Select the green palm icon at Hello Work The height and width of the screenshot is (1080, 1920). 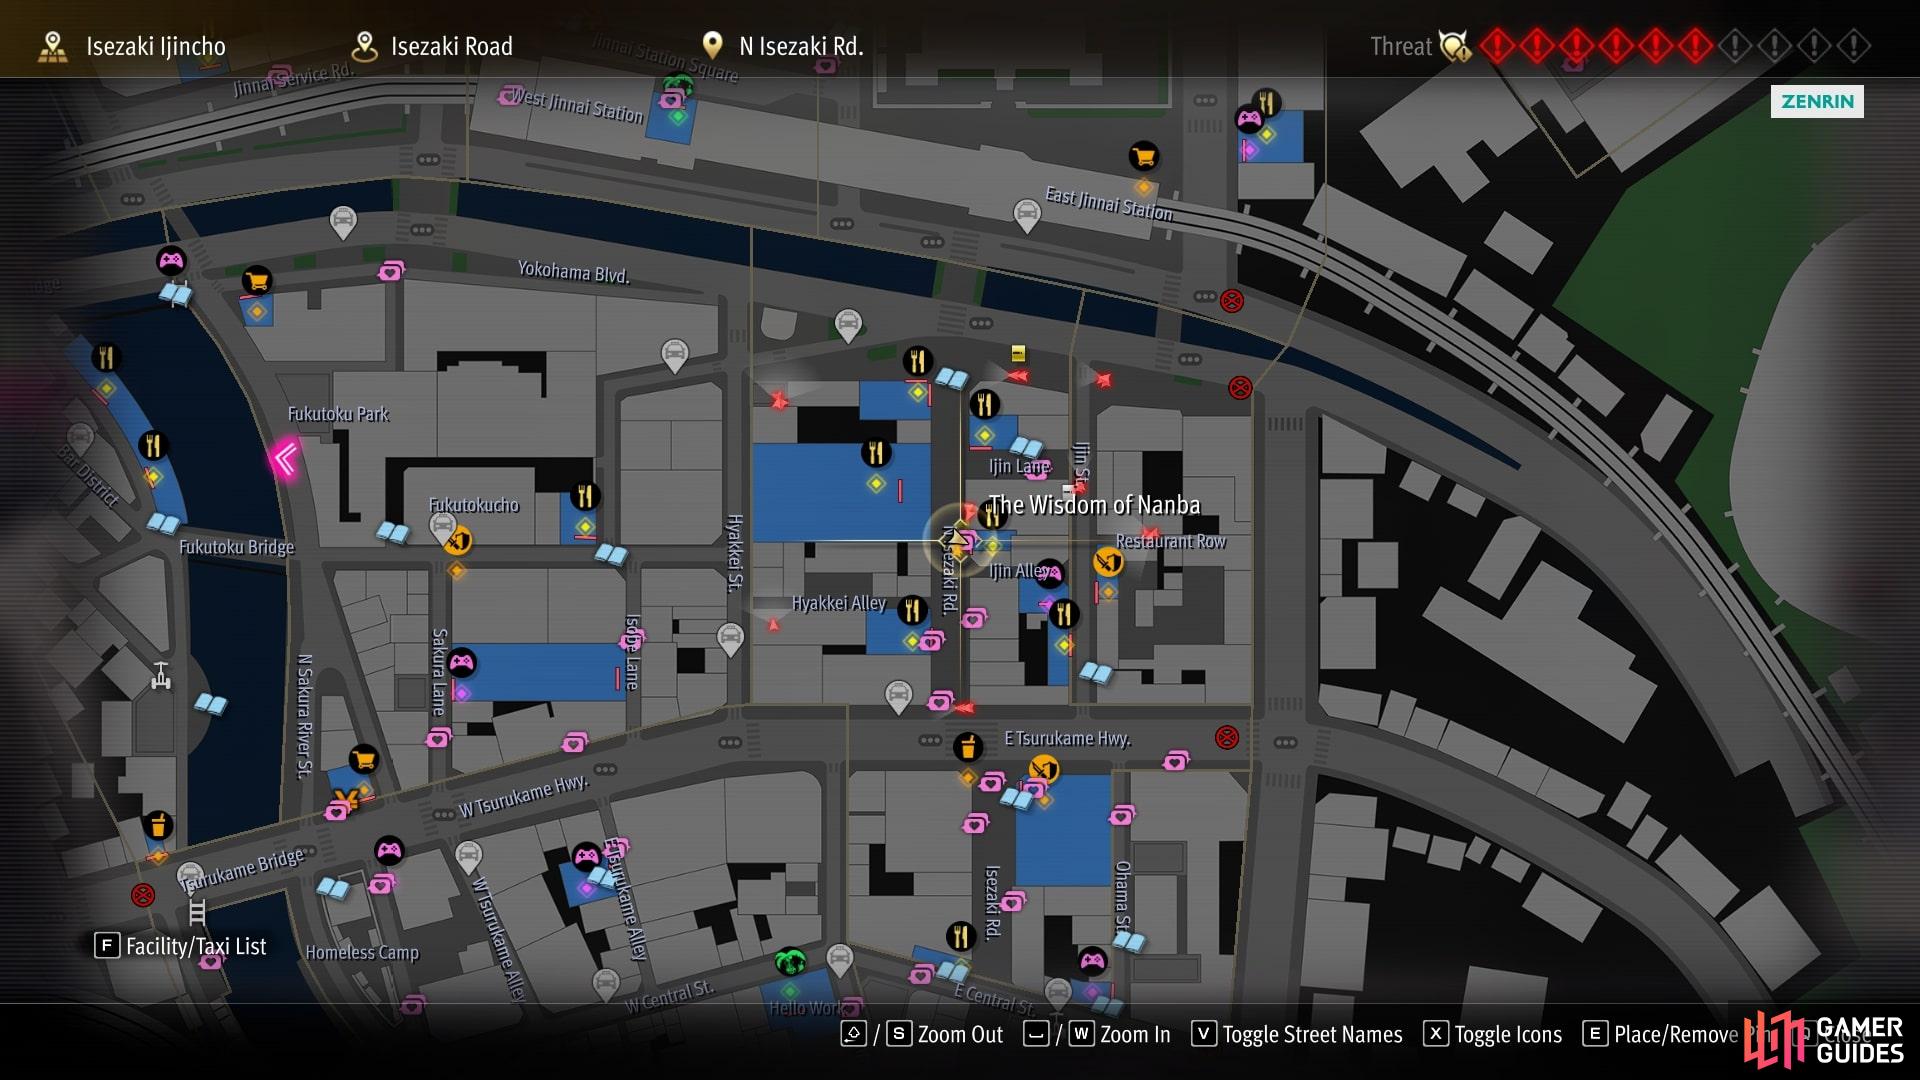[791, 963]
